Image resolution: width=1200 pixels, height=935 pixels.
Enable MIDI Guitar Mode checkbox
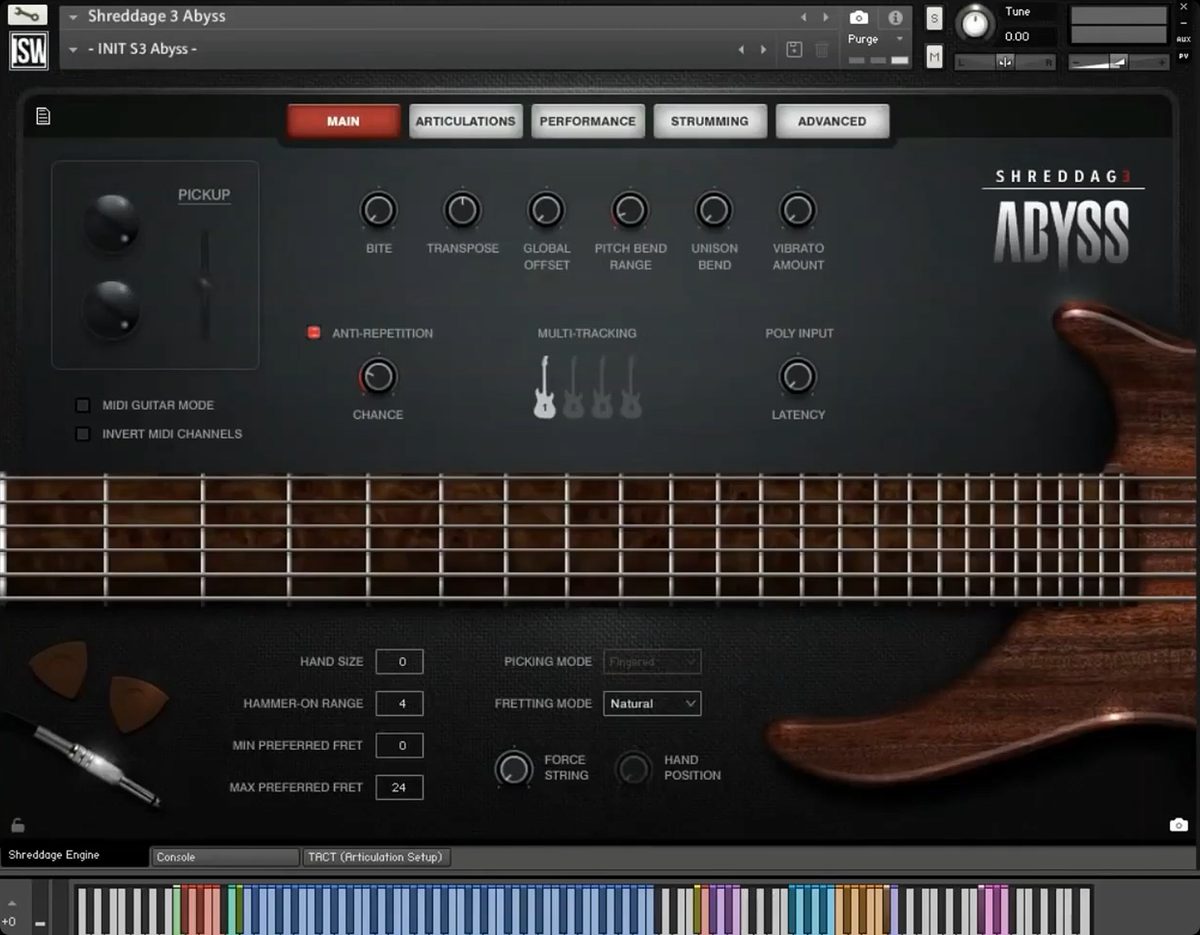coord(83,405)
